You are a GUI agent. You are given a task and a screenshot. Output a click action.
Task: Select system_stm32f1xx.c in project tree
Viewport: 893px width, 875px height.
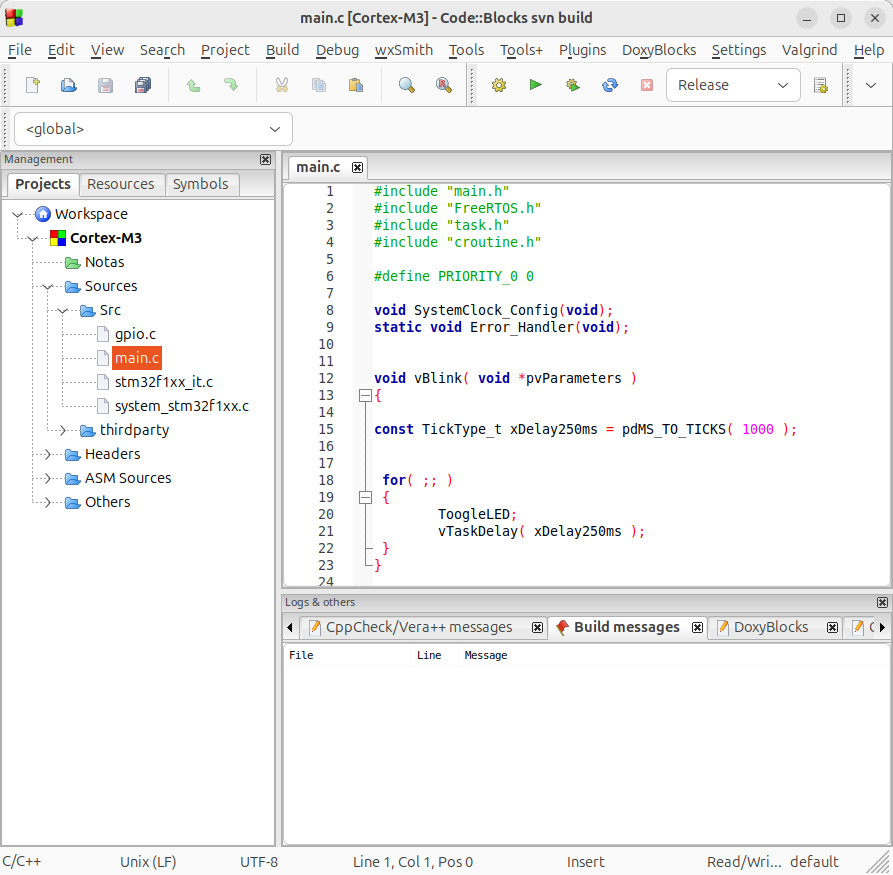coord(182,406)
